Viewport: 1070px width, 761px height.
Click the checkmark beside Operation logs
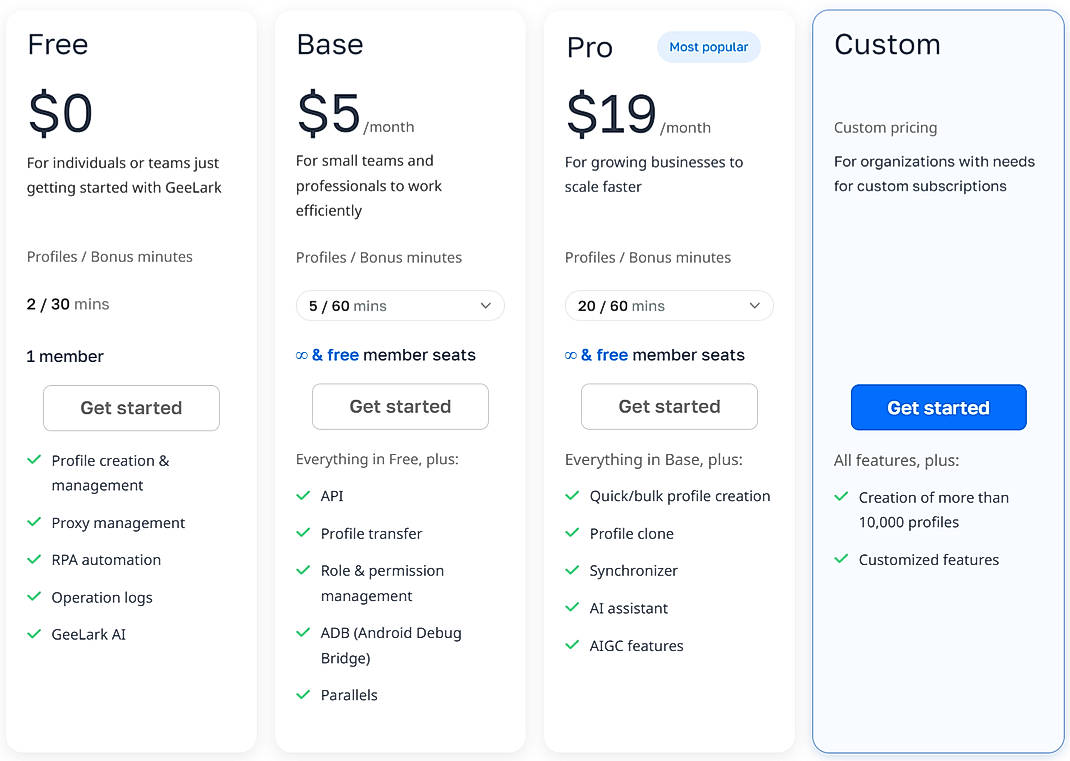(x=34, y=597)
